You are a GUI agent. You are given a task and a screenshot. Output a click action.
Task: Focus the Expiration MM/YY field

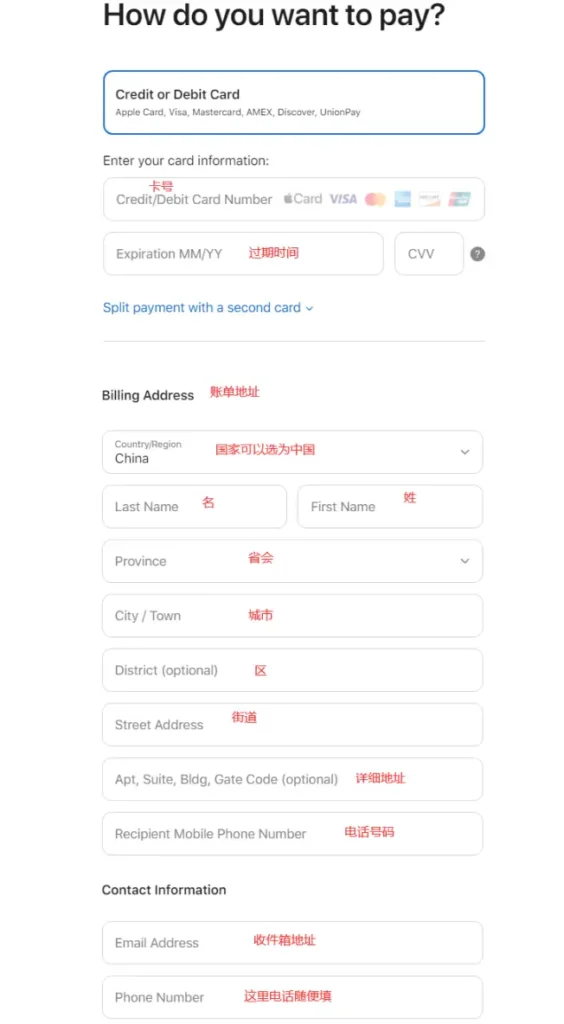[x=243, y=253]
